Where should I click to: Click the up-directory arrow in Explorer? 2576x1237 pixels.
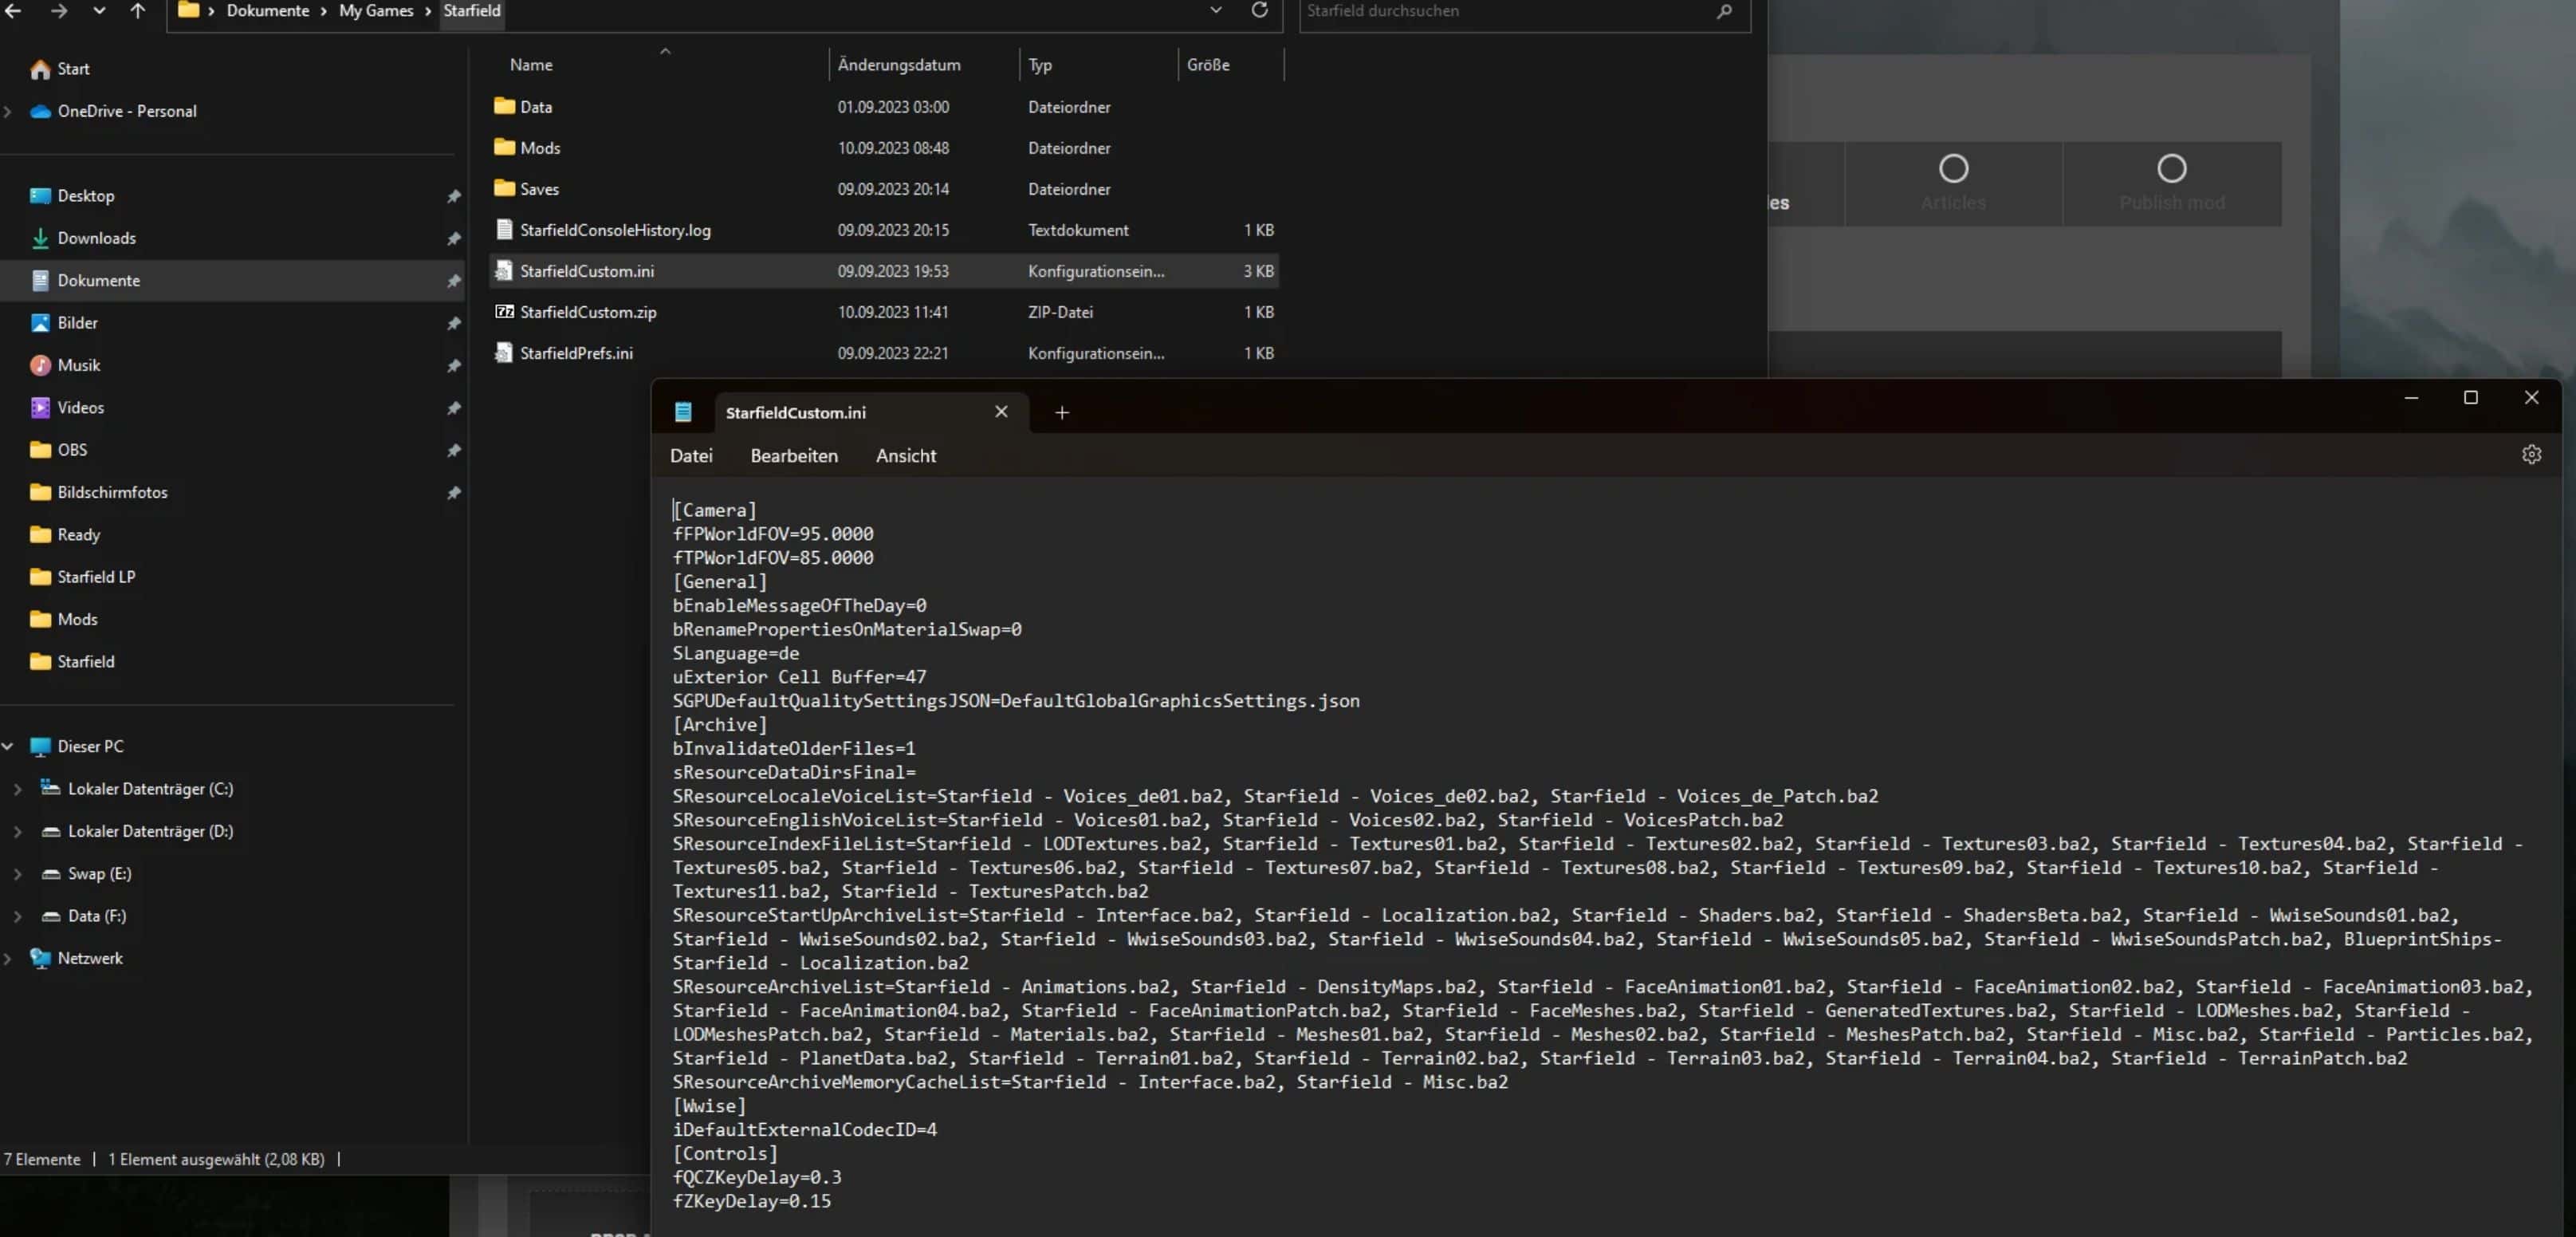tap(137, 10)
